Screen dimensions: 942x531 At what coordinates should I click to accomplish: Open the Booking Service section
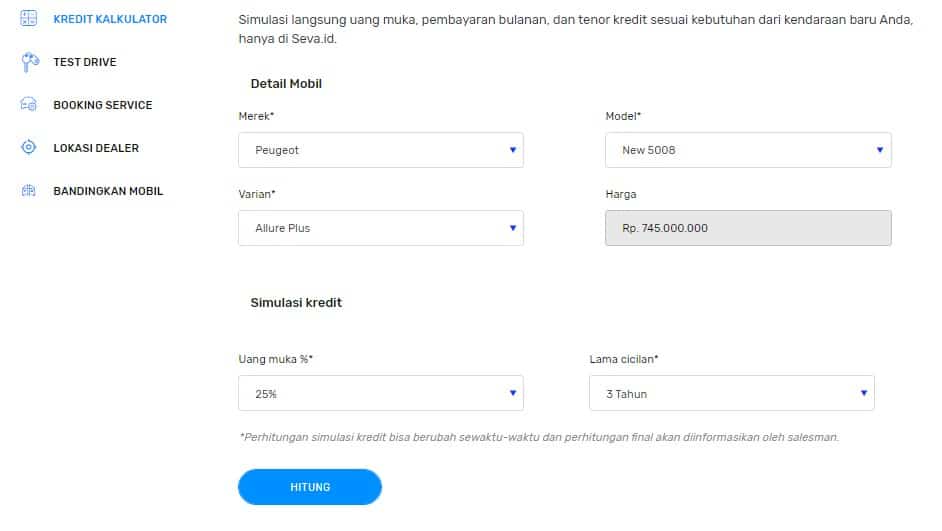103,105
